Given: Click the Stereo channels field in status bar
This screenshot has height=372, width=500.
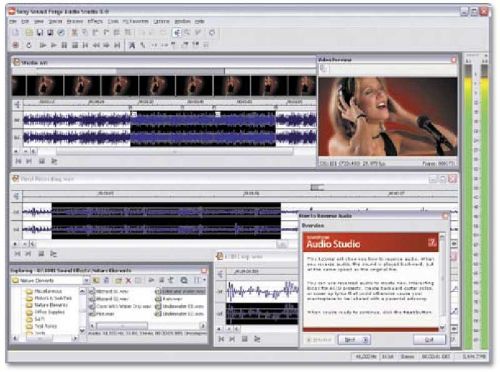Looking at the screenshot, I should (407, 357).
